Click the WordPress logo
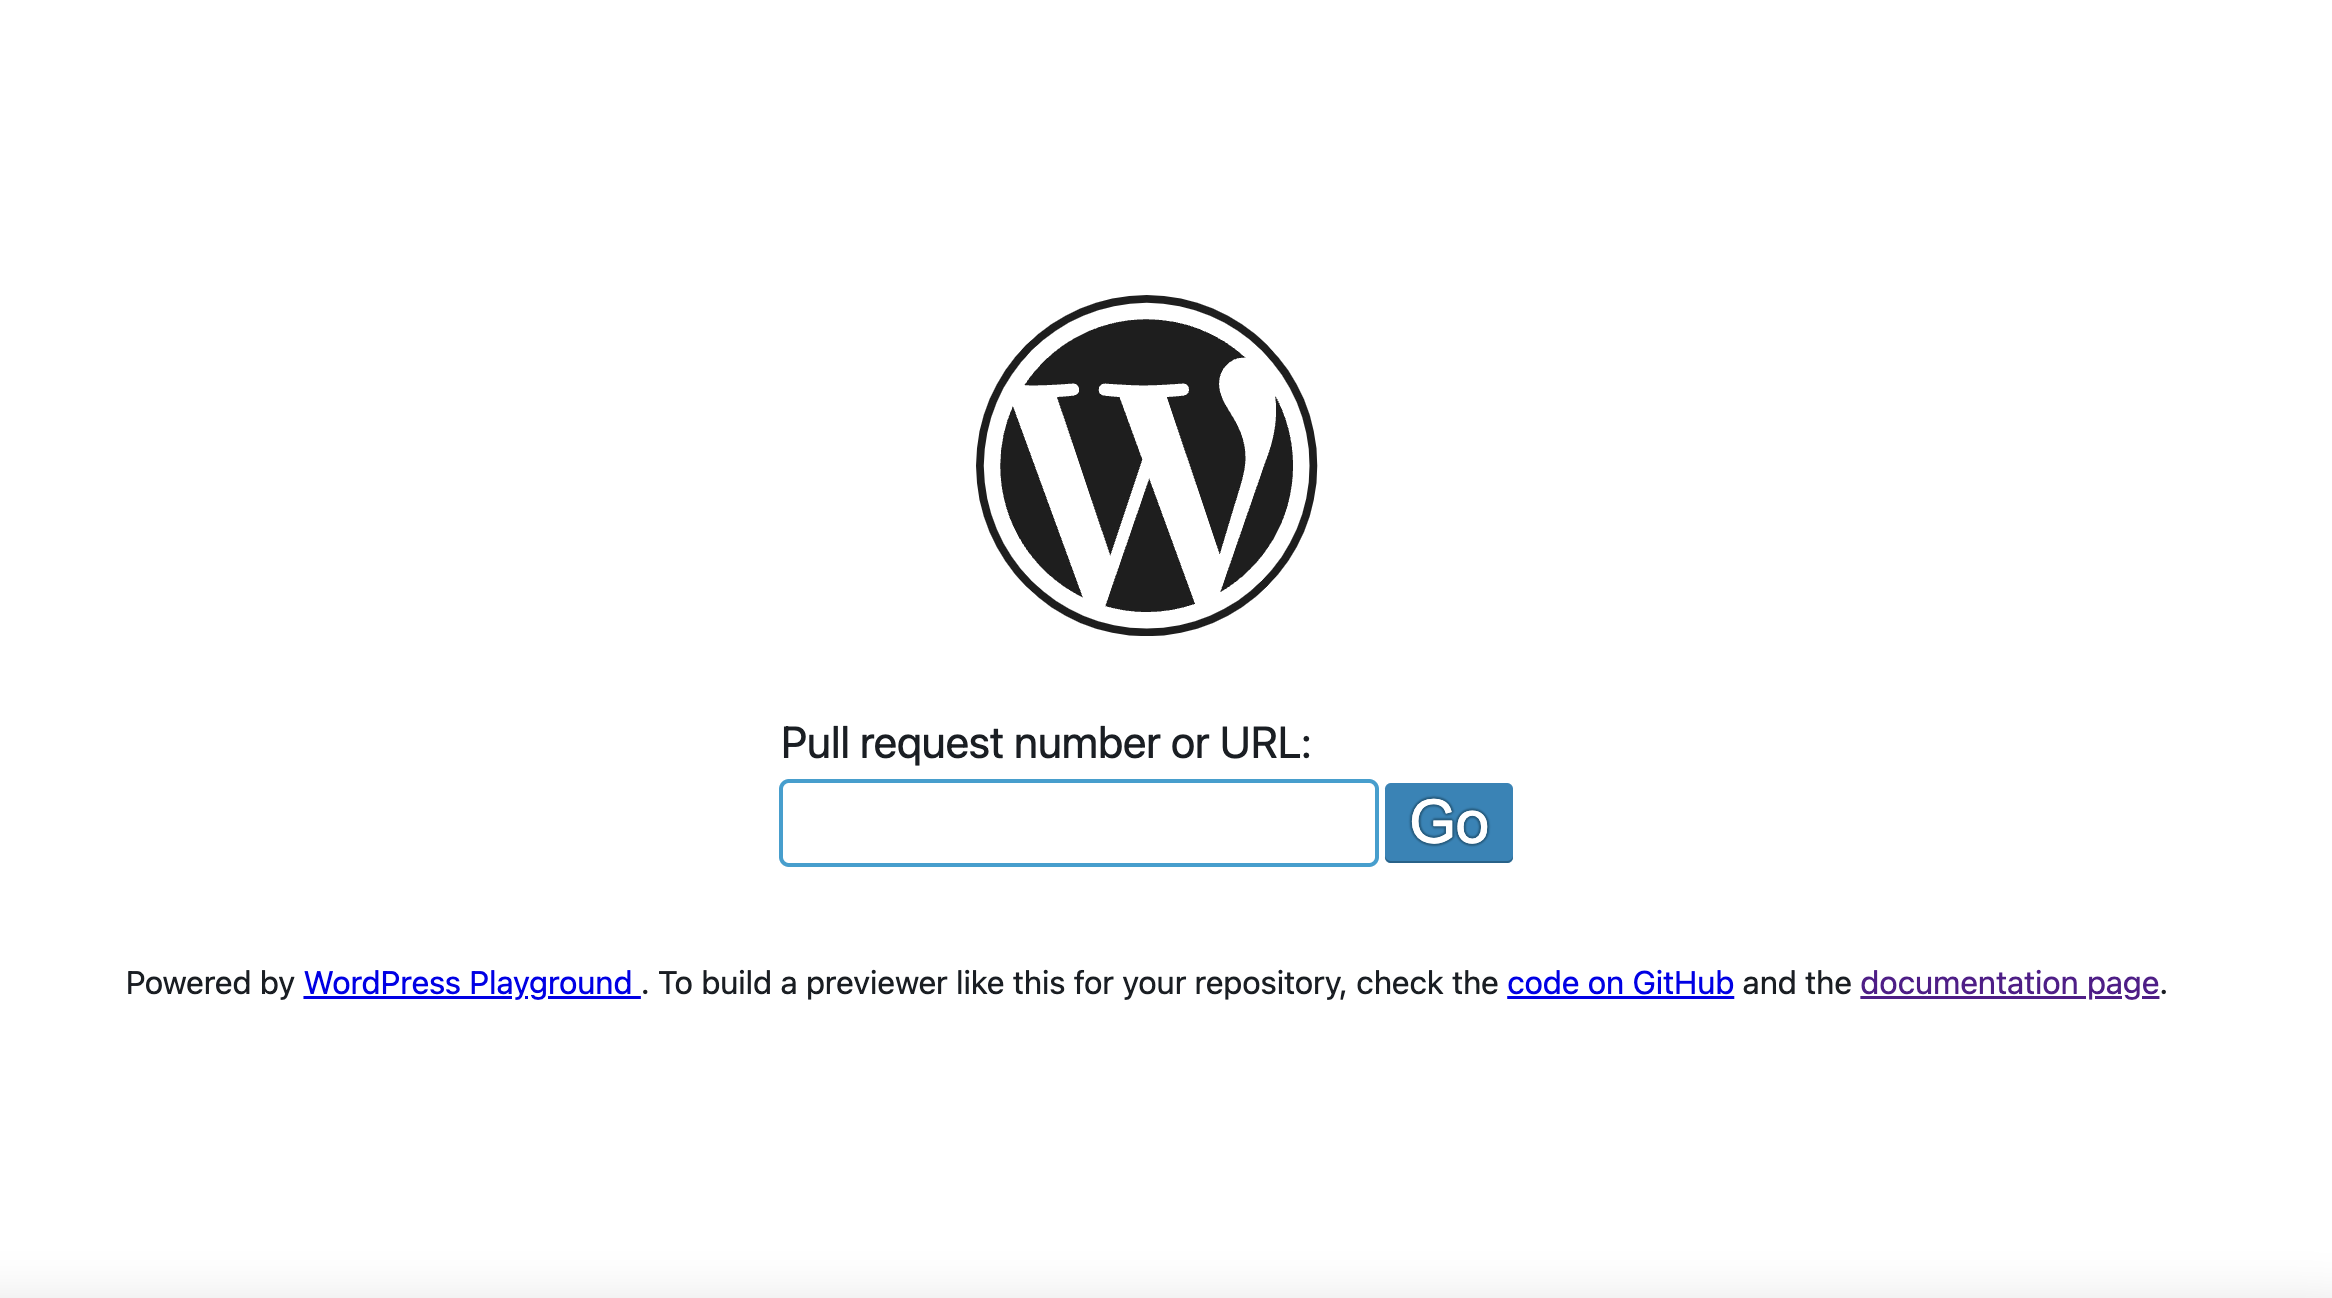The image size is (2332, 1298). coord(1146,465)
